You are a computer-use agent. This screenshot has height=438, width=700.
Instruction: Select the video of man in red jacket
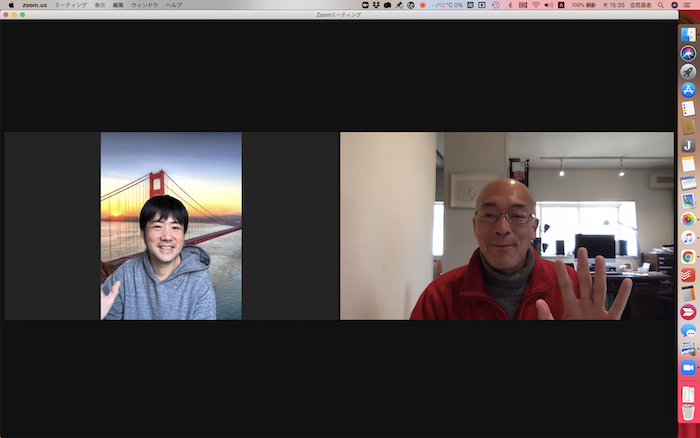[506, 226]
